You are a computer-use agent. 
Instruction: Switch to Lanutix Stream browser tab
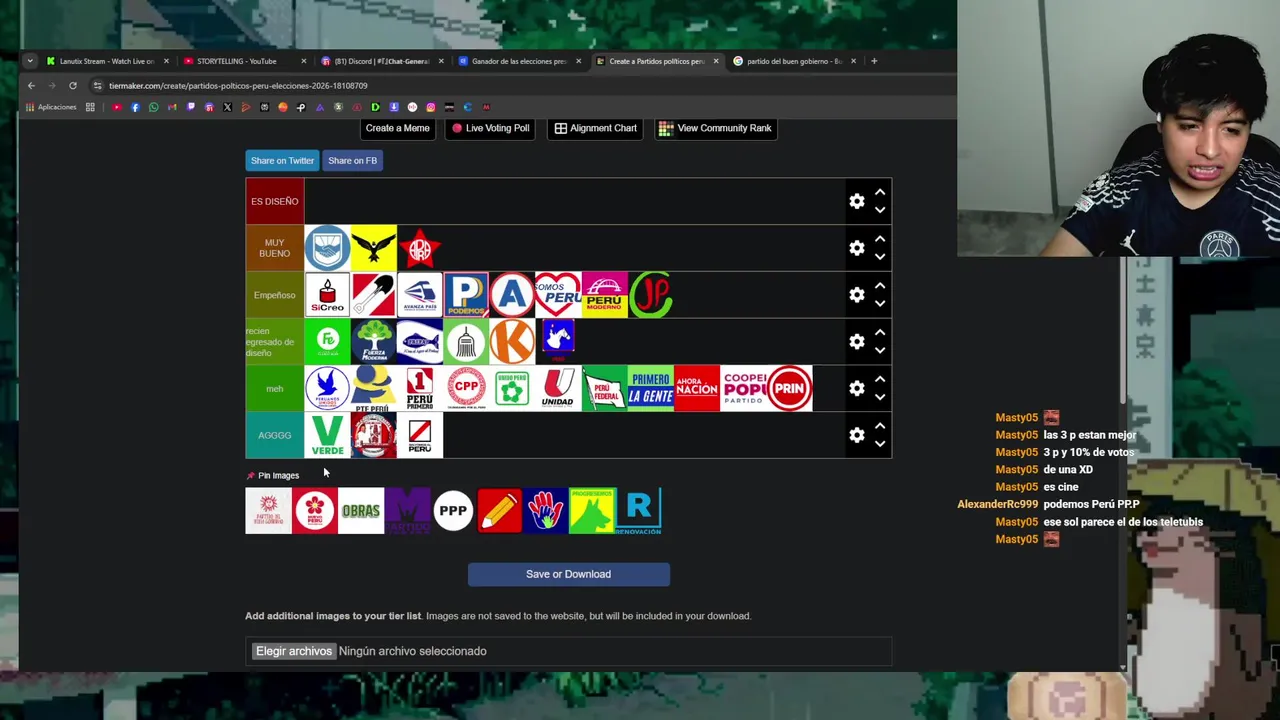coord(107,61)
